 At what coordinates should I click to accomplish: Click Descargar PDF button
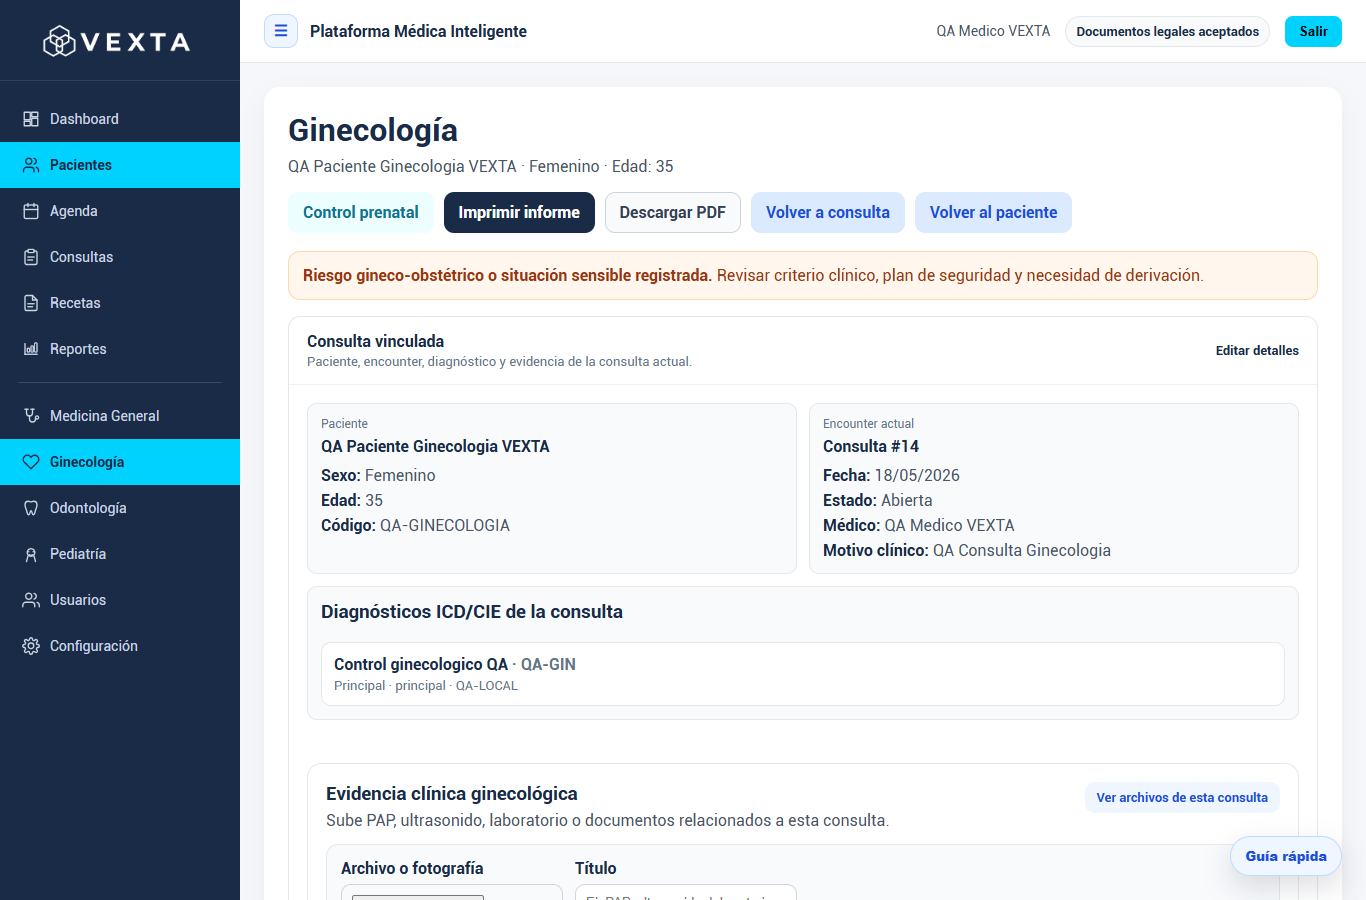click(x=673, y=212)
